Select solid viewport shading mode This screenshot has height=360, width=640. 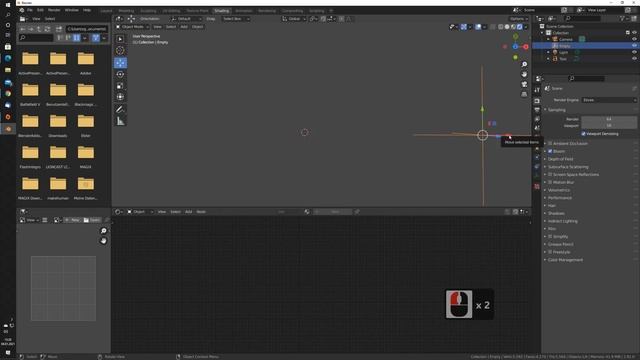click(507, 27)
